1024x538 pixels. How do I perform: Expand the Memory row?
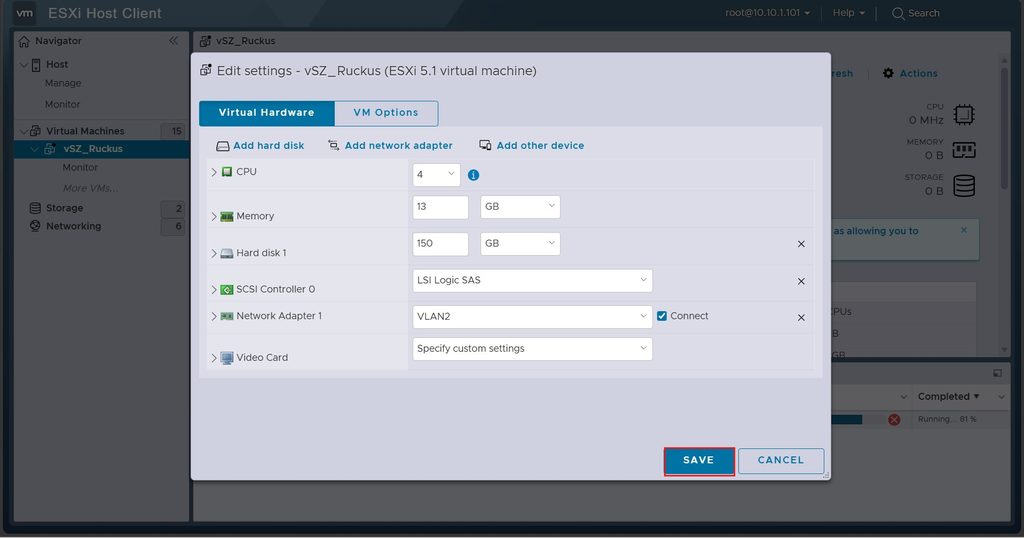click(x=214, y=217)
